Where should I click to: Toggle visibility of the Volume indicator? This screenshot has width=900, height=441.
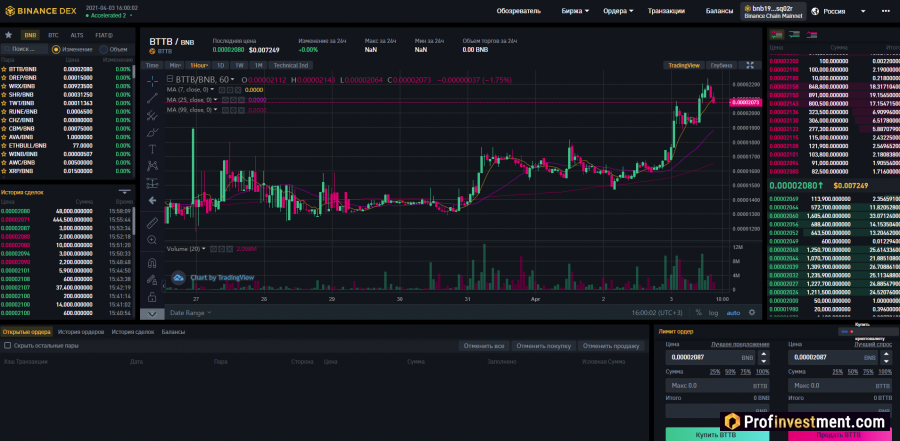coord(213,249)
